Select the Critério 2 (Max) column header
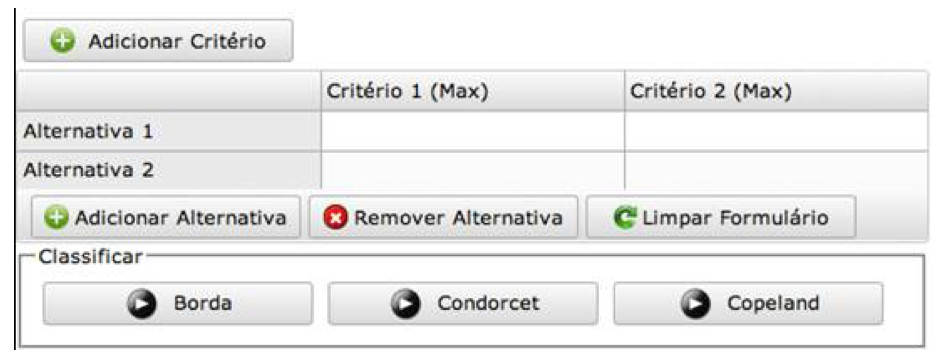This screenshot has width=940, height=362. [x=776, y=91]
